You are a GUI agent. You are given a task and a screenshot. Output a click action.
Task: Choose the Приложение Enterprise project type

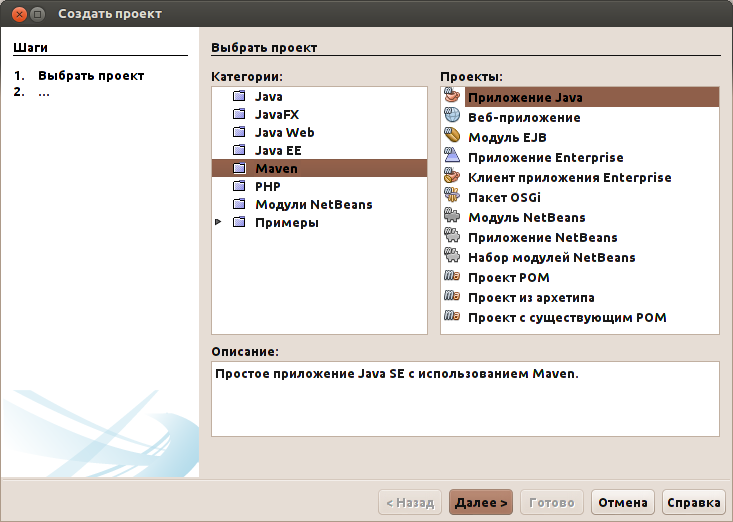(x=546, y=158)
